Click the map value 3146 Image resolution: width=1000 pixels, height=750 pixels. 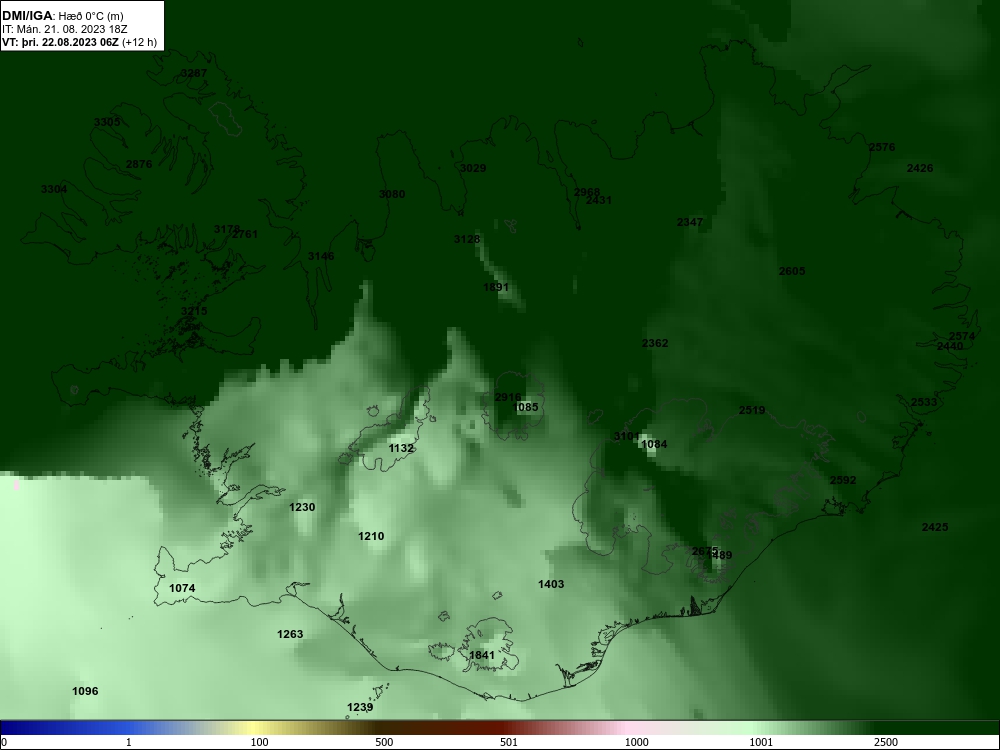321,256
